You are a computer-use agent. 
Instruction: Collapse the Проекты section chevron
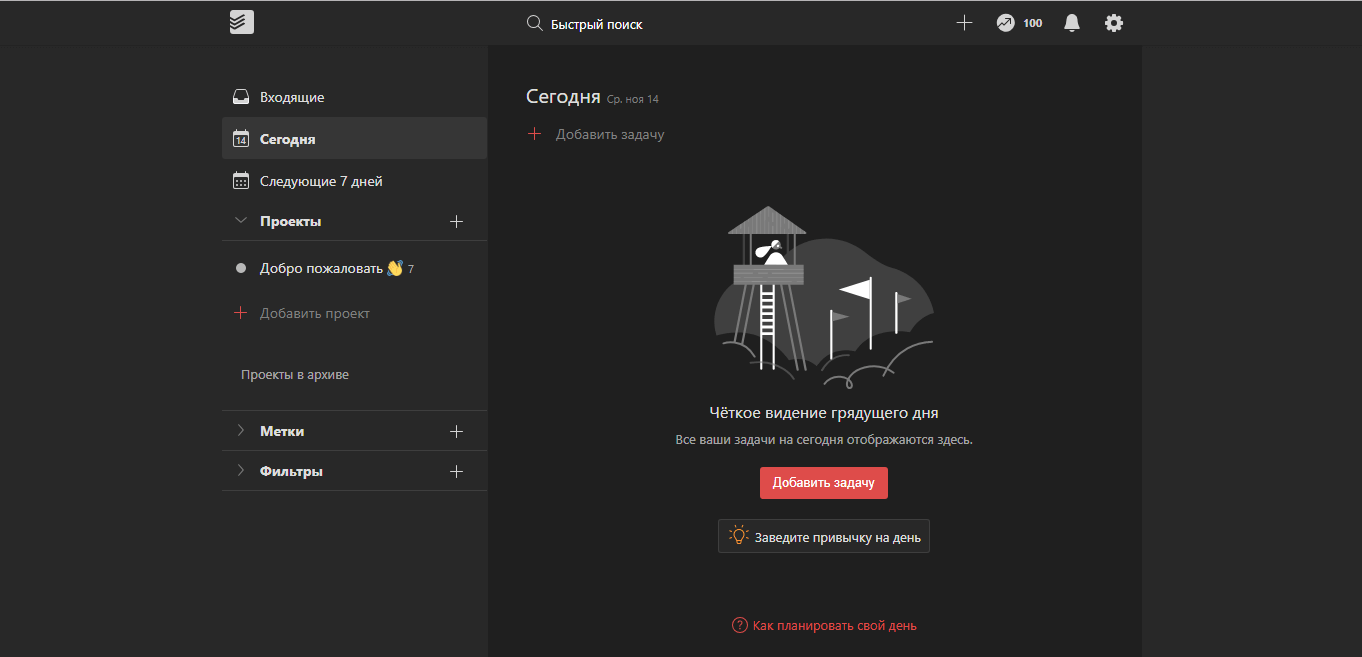[x=240, y=221]
